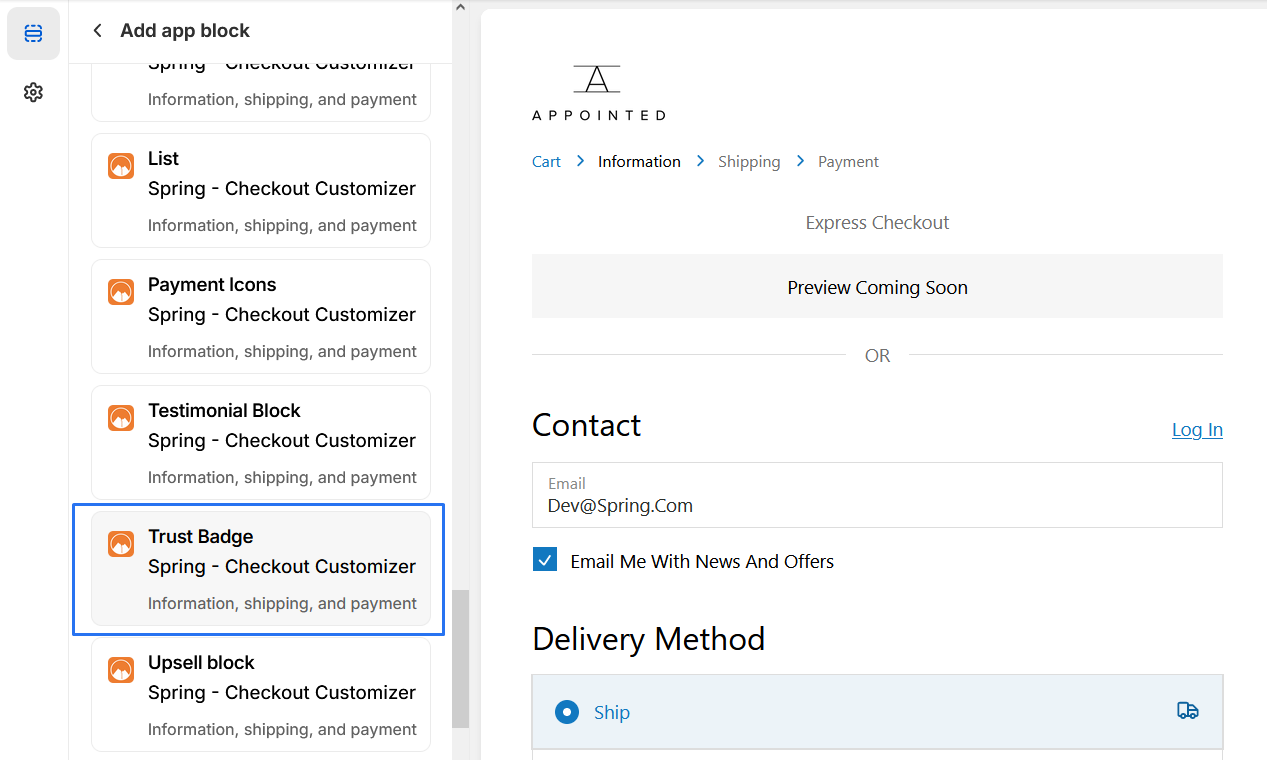
Task: Uncheck Email Me With News And Offers
Action: point(545,560)
